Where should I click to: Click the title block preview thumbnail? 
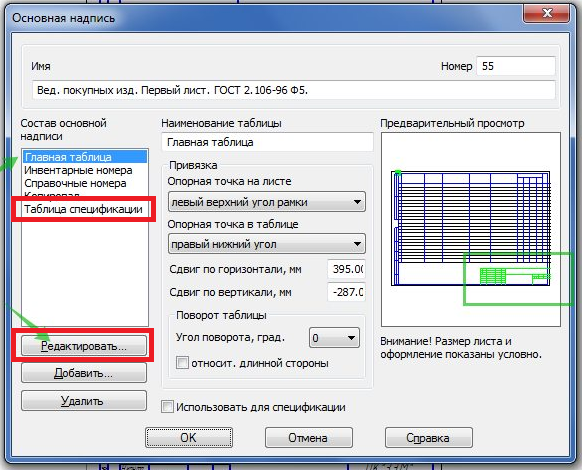pos(471,229)
